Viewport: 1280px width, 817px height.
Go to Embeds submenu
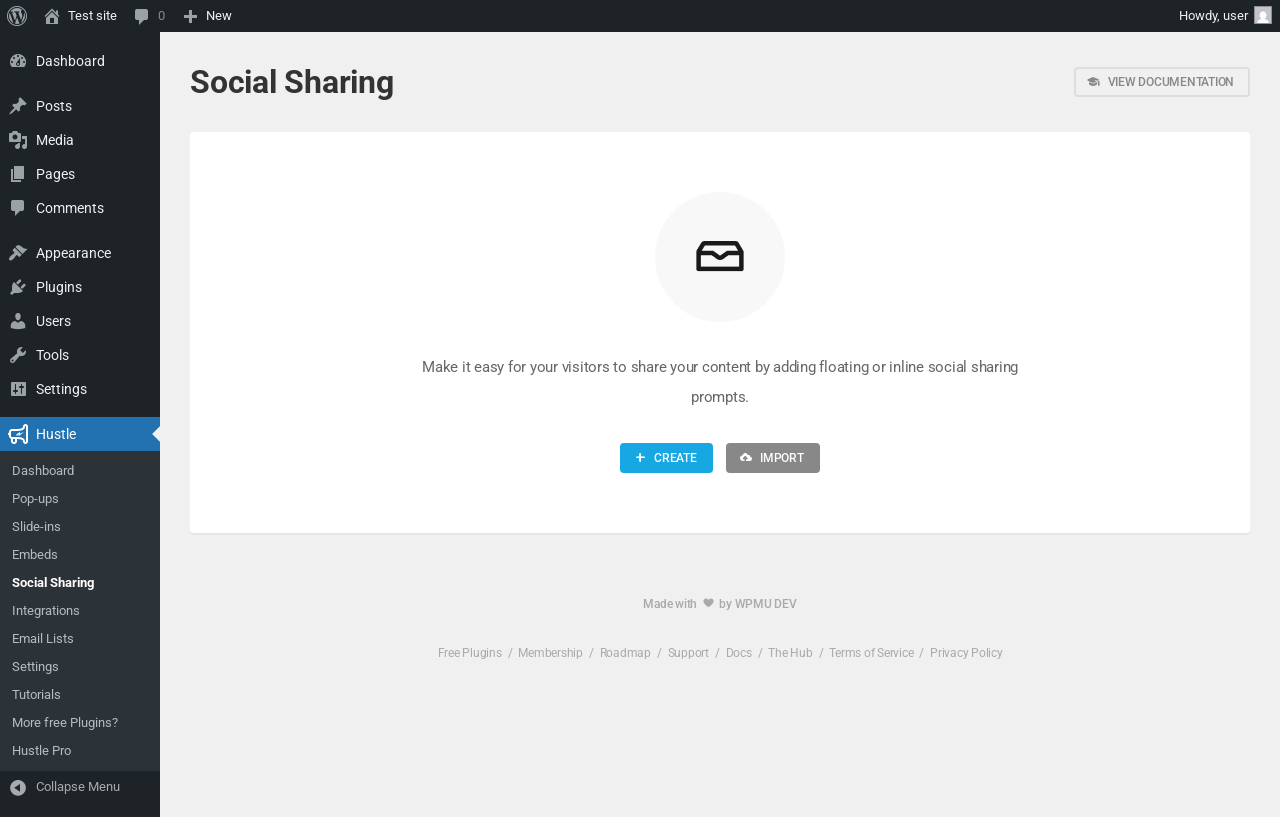pyautogui.click(x=80, y=555)
